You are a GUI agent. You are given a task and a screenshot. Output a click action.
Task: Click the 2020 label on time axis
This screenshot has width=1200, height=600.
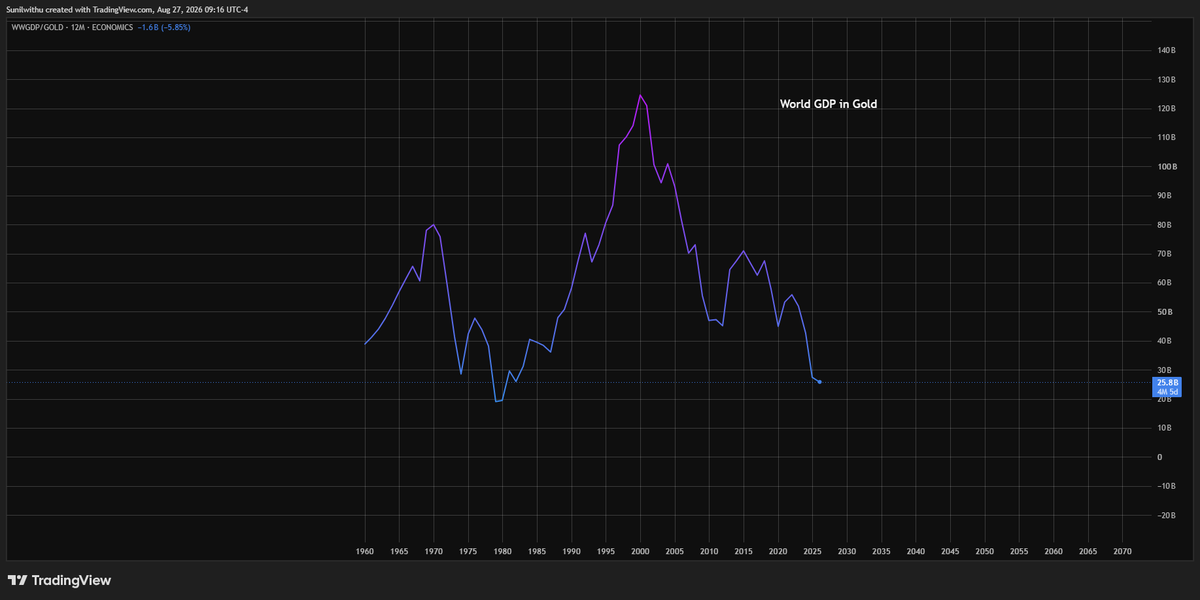coord(778,551)
